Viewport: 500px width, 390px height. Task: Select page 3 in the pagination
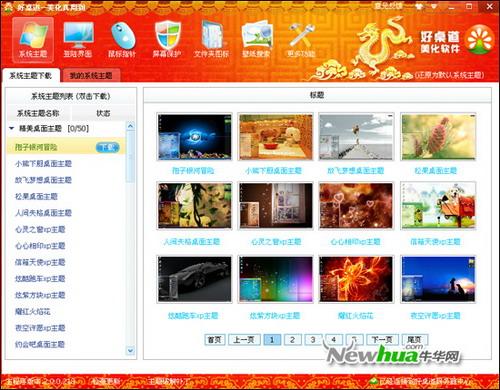[313, 340]
